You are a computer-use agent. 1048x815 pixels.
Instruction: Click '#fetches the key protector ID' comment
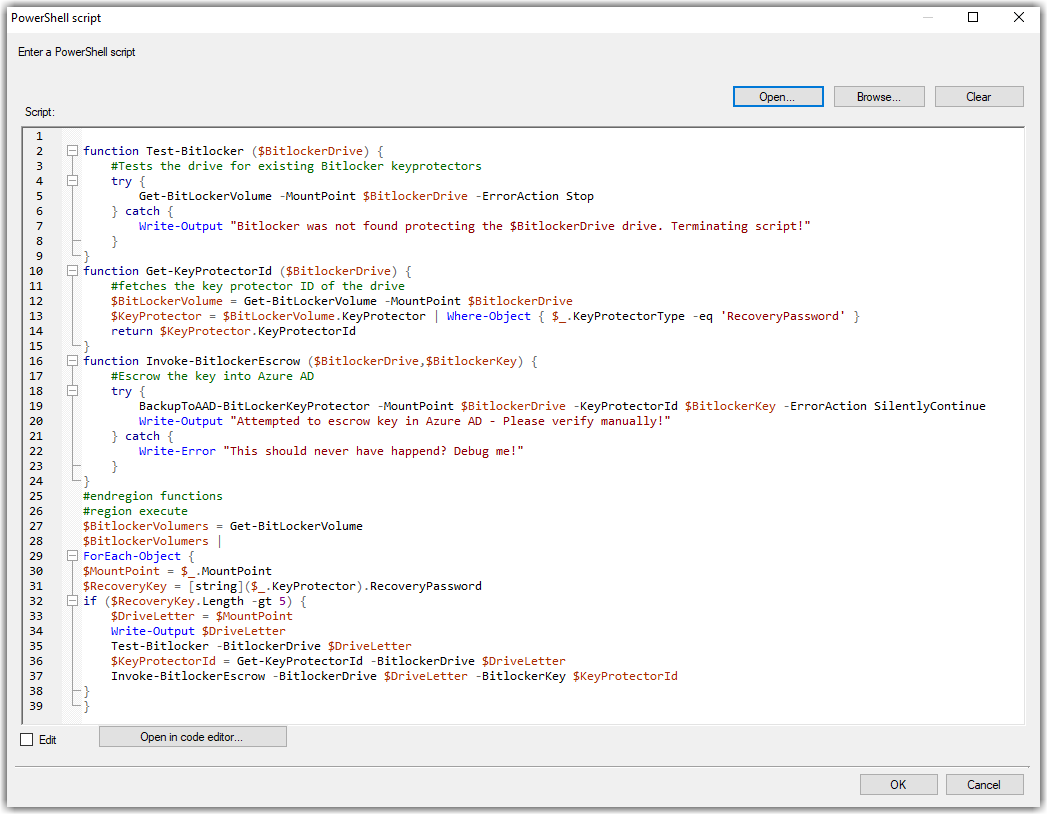click(x=258, y=286)
